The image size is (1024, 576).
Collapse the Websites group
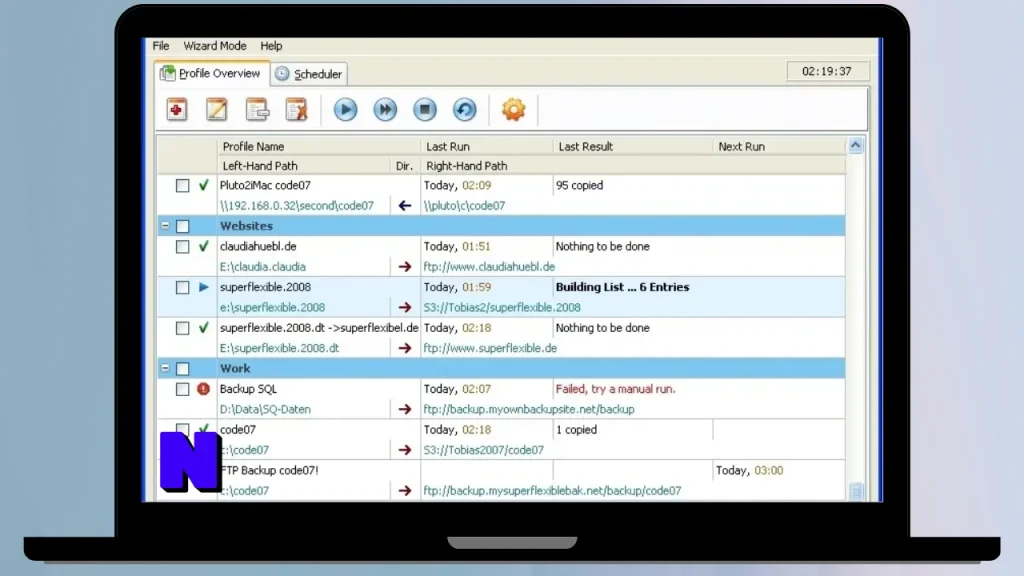(165, 226)
